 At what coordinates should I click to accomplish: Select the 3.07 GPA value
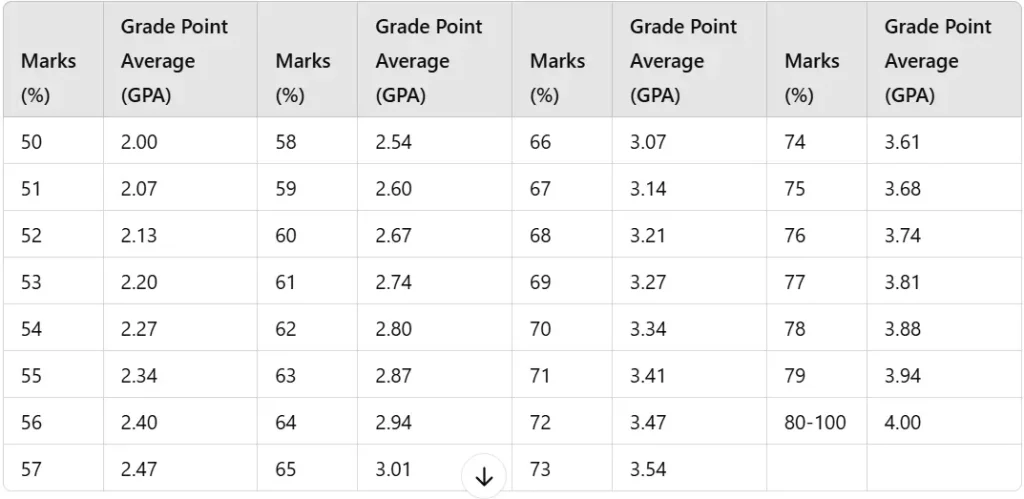pos(648,142)
